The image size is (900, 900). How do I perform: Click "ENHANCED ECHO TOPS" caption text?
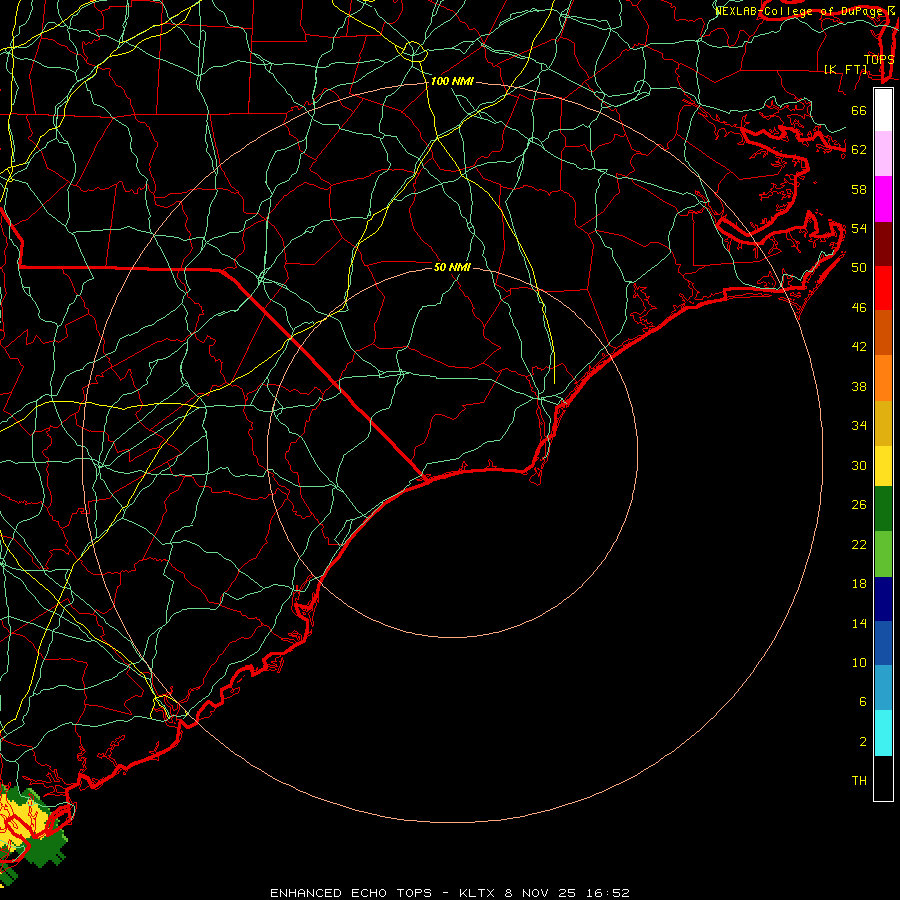(x=351, y=893)
